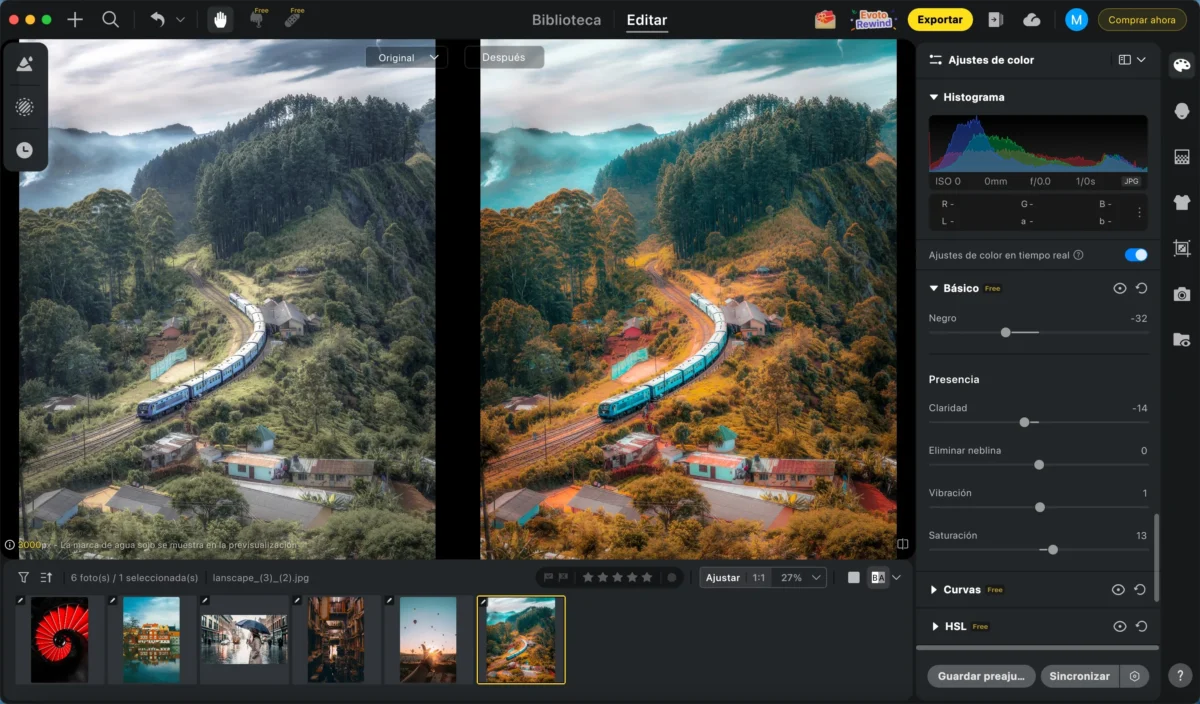Image resolution: width=1200 pixels, height=704 pixels.
Task: Toggle visibility of Curvas adjustments
Action: click(x=1118, y=590)
